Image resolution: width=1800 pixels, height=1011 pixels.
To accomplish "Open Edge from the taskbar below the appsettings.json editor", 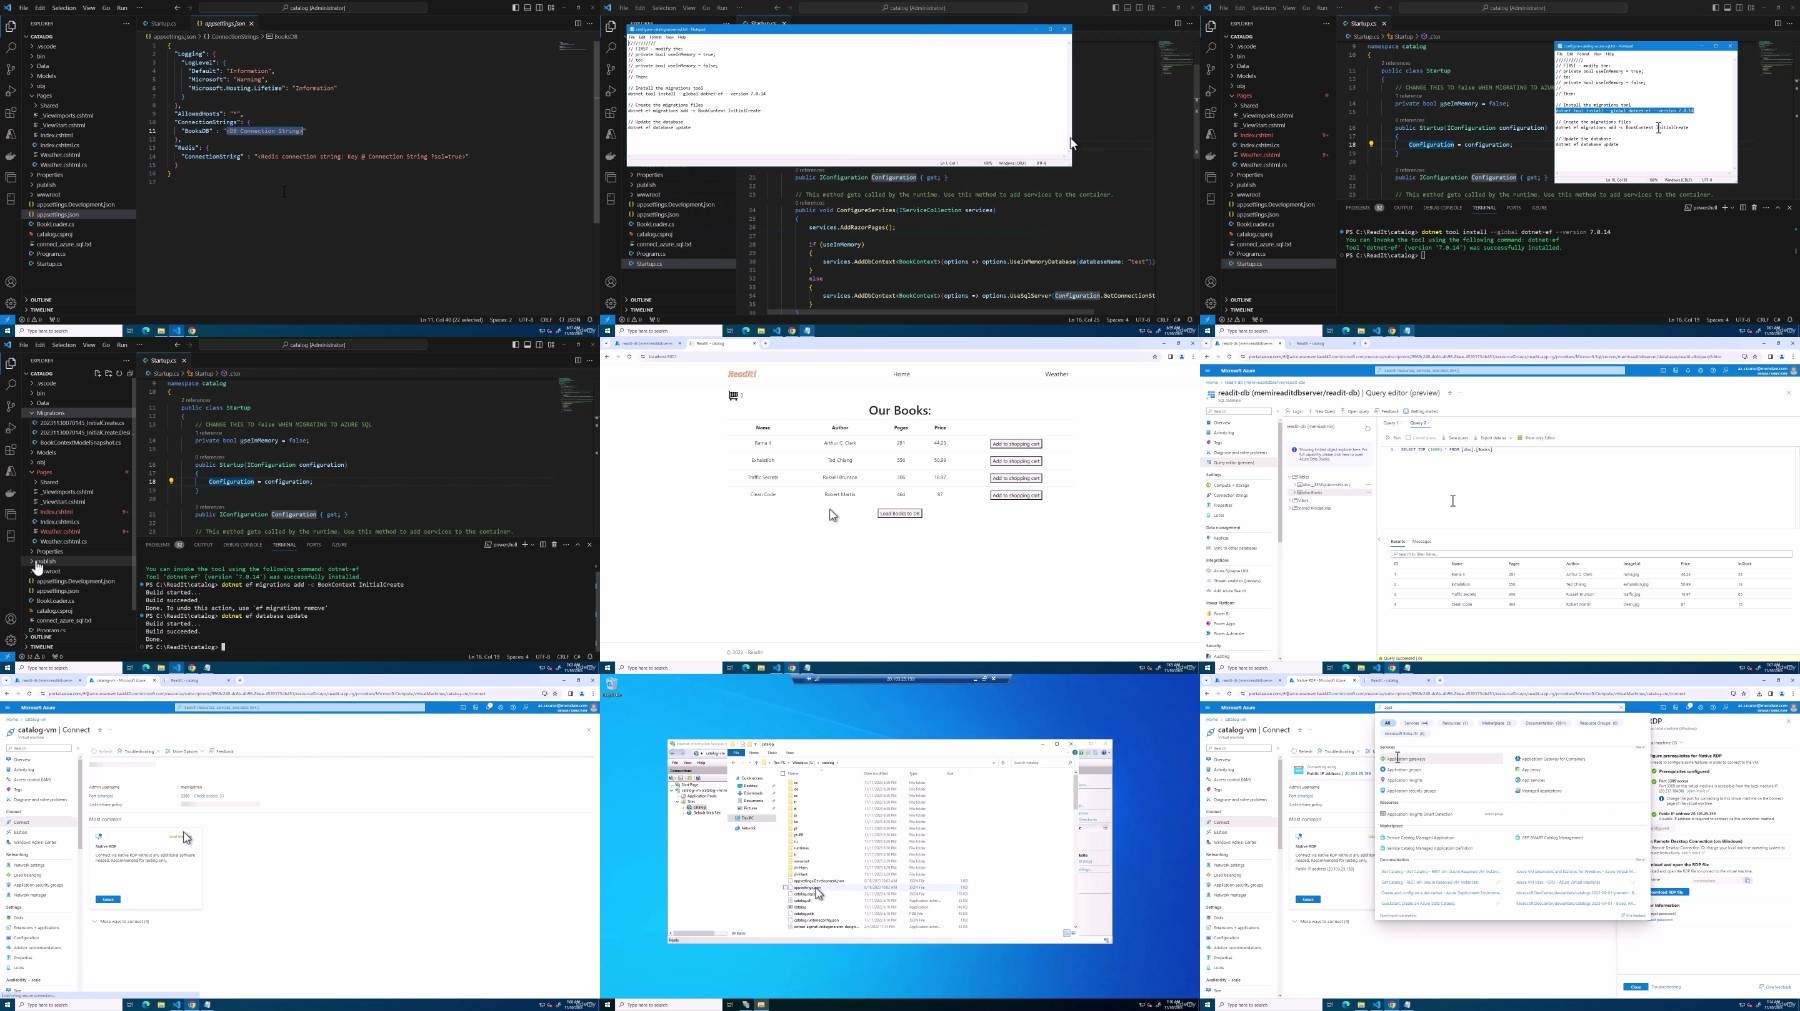I will click(146, 331).
